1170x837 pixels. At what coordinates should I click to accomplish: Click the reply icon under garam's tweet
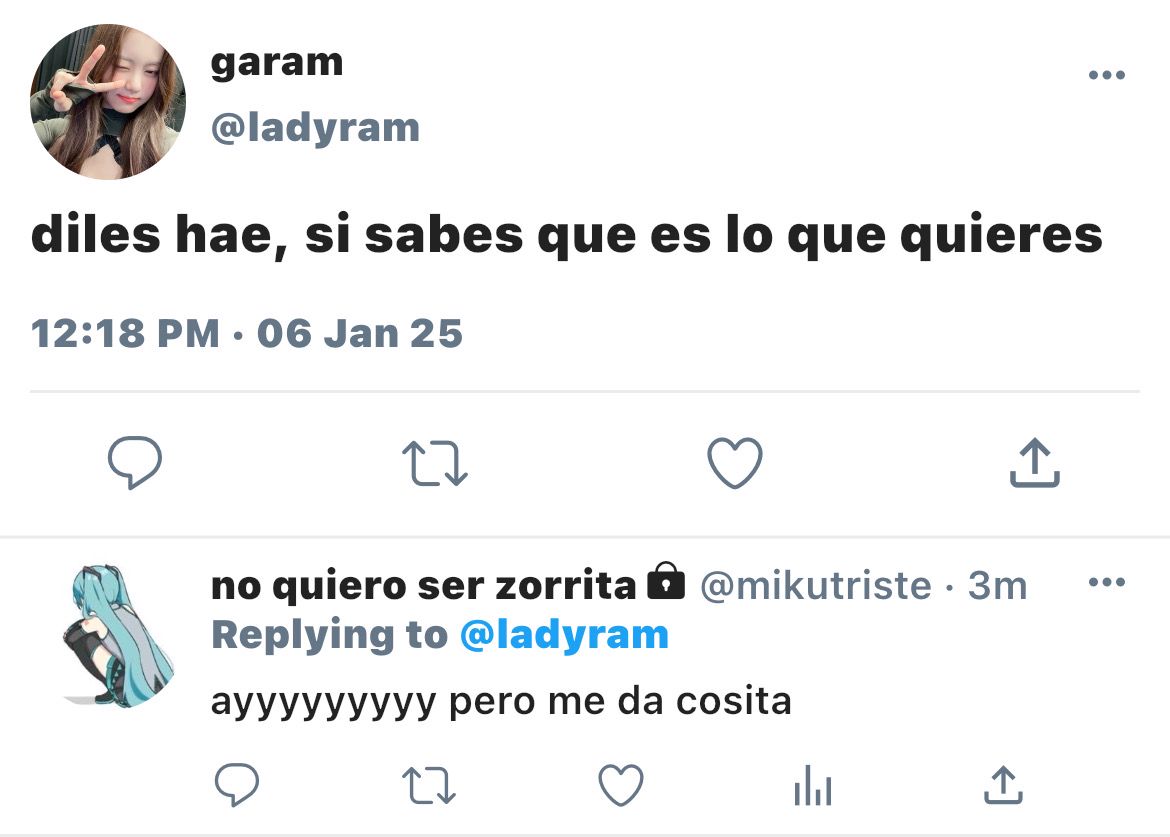(x=134, y=463)
